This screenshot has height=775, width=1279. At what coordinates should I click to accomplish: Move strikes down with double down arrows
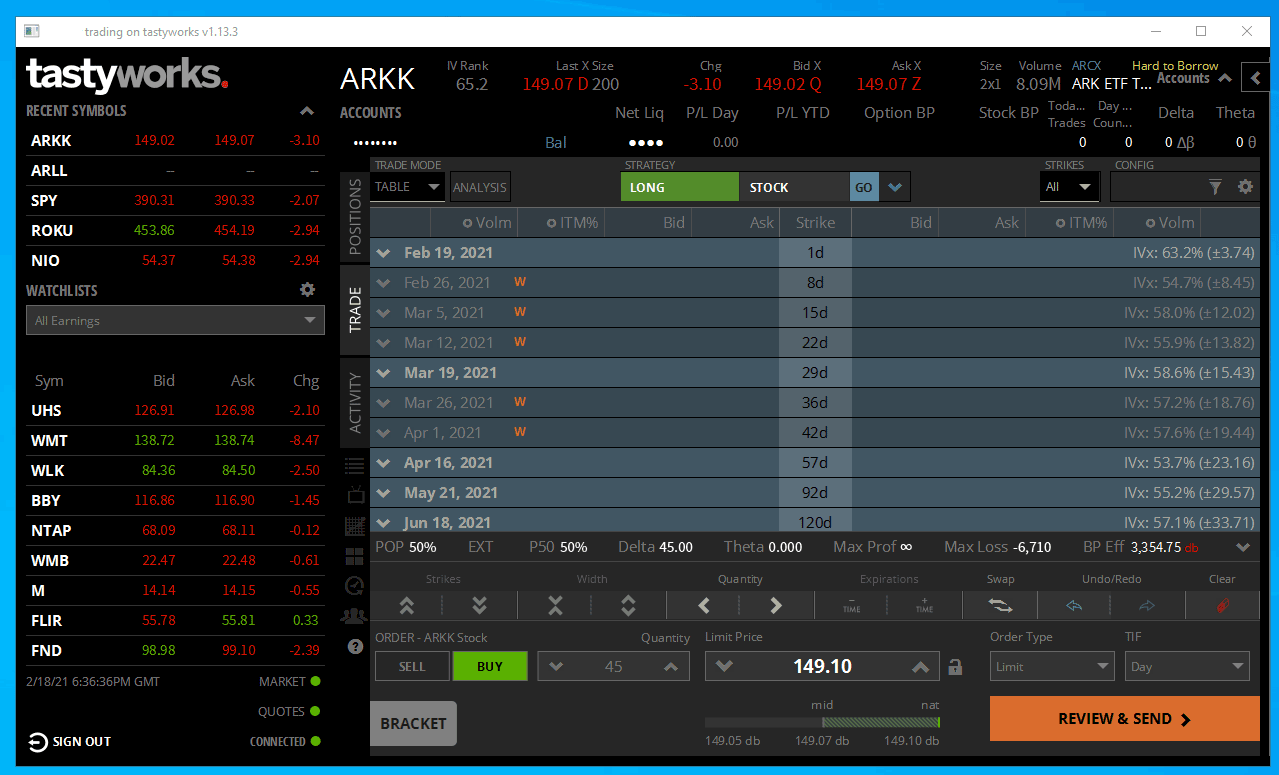(x=479, y=605)
